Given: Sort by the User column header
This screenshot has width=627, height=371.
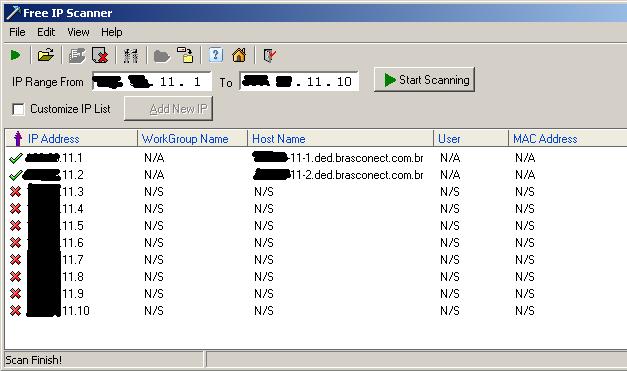Looking at the screenshot, I should (471, 138).
